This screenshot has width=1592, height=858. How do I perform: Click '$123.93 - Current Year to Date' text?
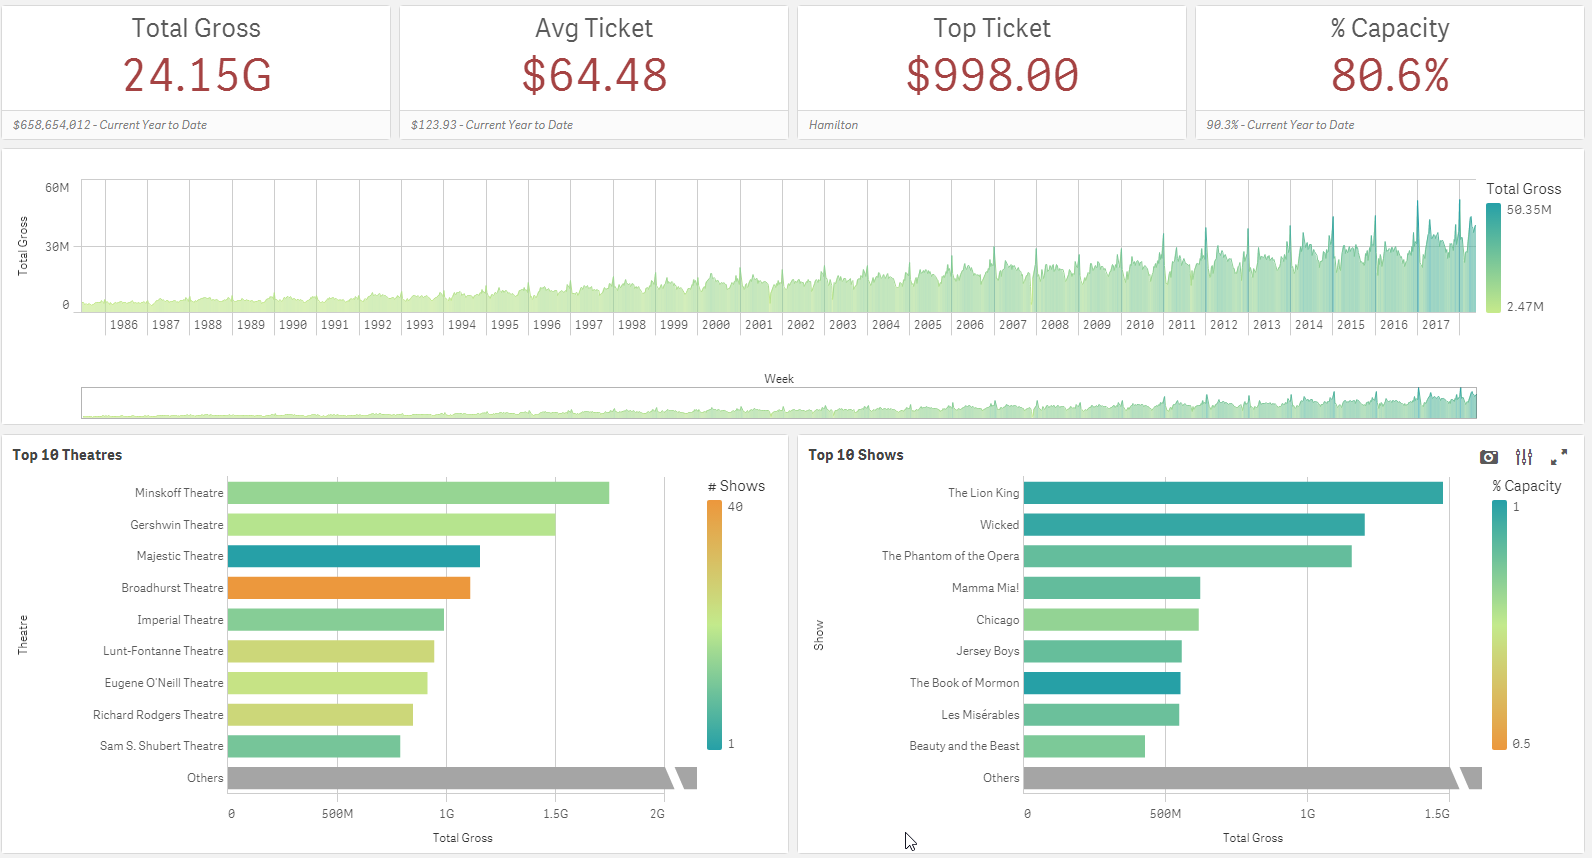tap(492, 125)
